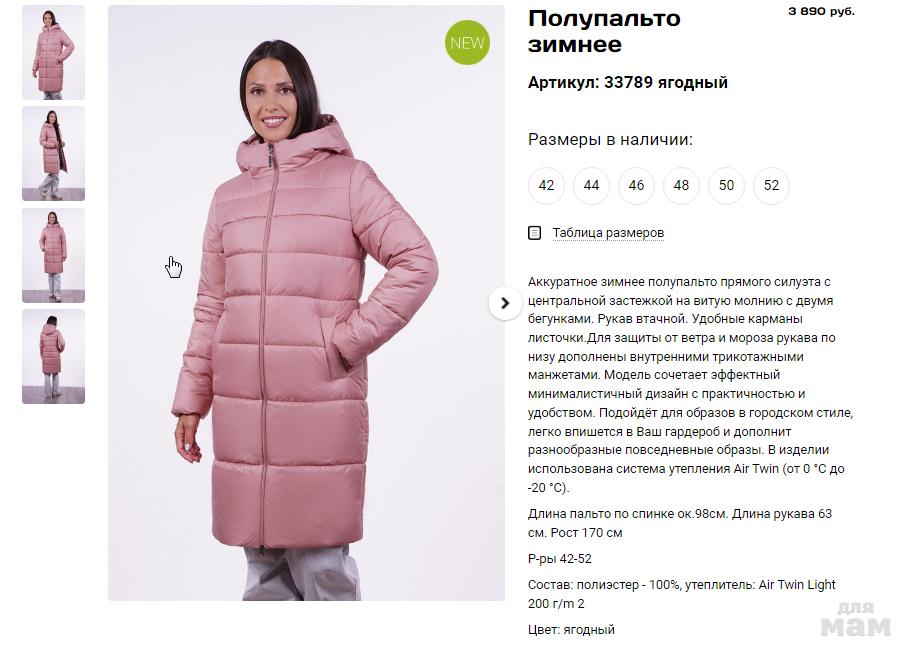The height and width of the screenshot is (651, 906).
Task: Show the third thumbnail full-length view
Action: 53,255
